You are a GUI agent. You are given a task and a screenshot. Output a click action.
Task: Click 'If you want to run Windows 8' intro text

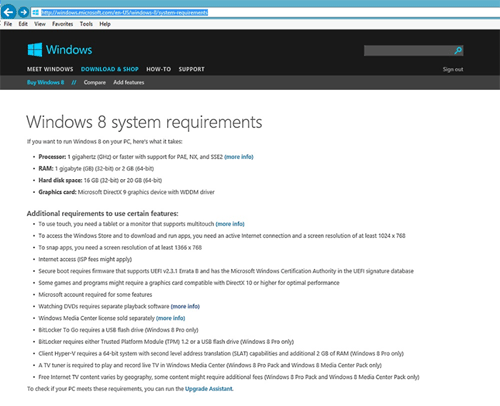[x=105, y=142]
